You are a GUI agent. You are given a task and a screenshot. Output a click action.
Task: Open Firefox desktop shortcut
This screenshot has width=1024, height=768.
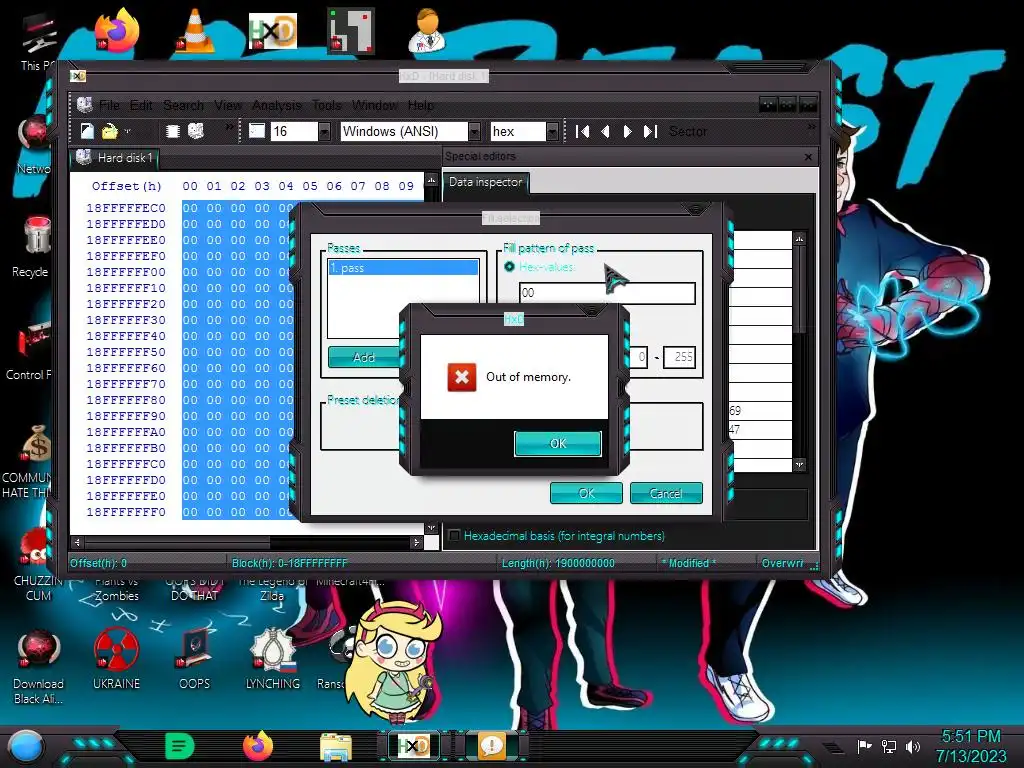(118, 30)
